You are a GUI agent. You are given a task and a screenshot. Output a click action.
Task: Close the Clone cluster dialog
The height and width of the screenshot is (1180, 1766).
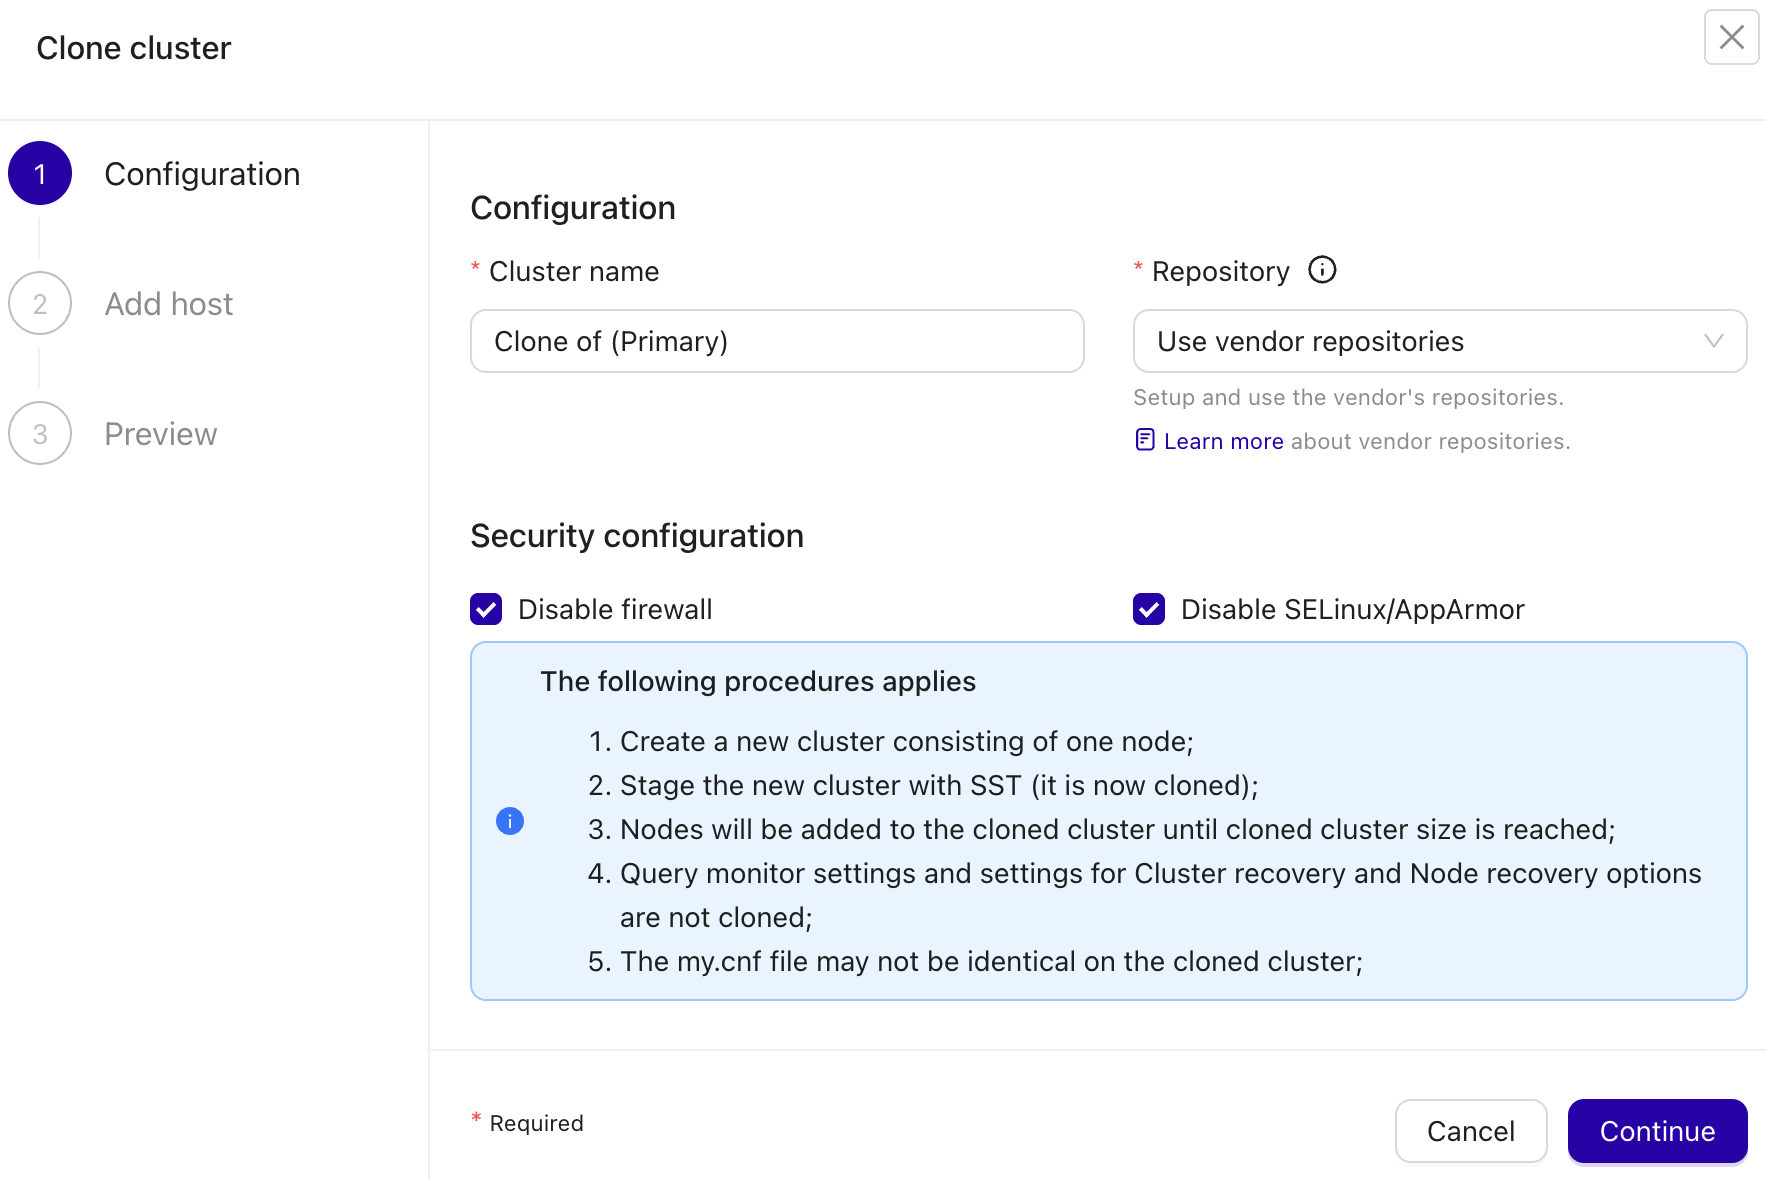(1731, 38)
